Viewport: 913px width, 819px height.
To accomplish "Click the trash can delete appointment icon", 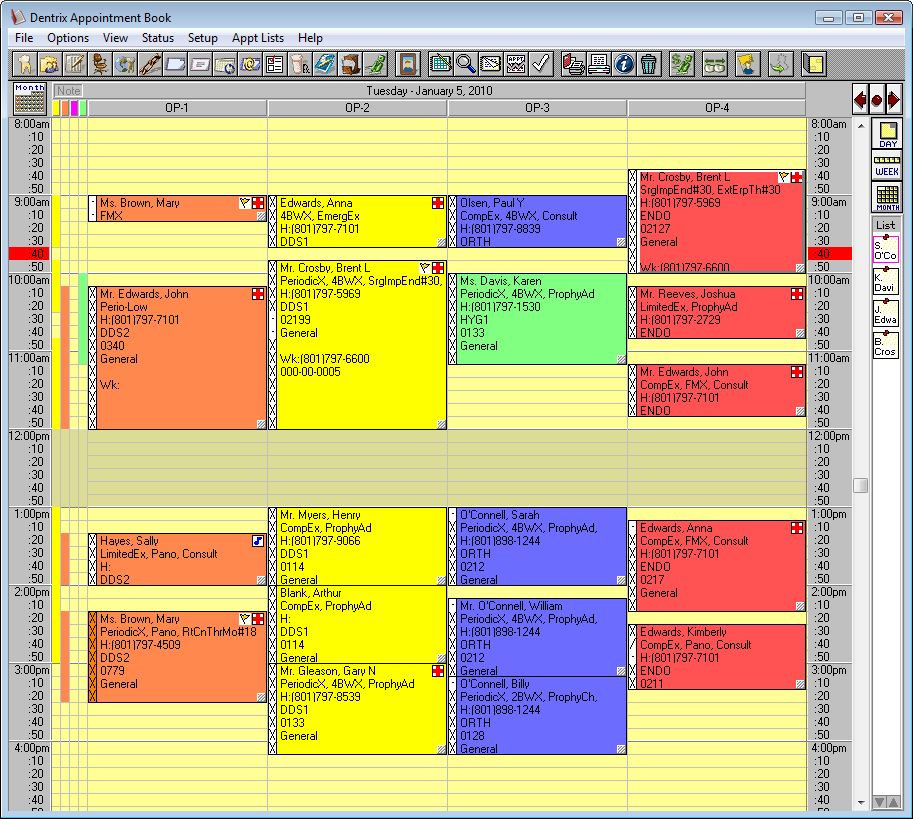I will (649, 63).
